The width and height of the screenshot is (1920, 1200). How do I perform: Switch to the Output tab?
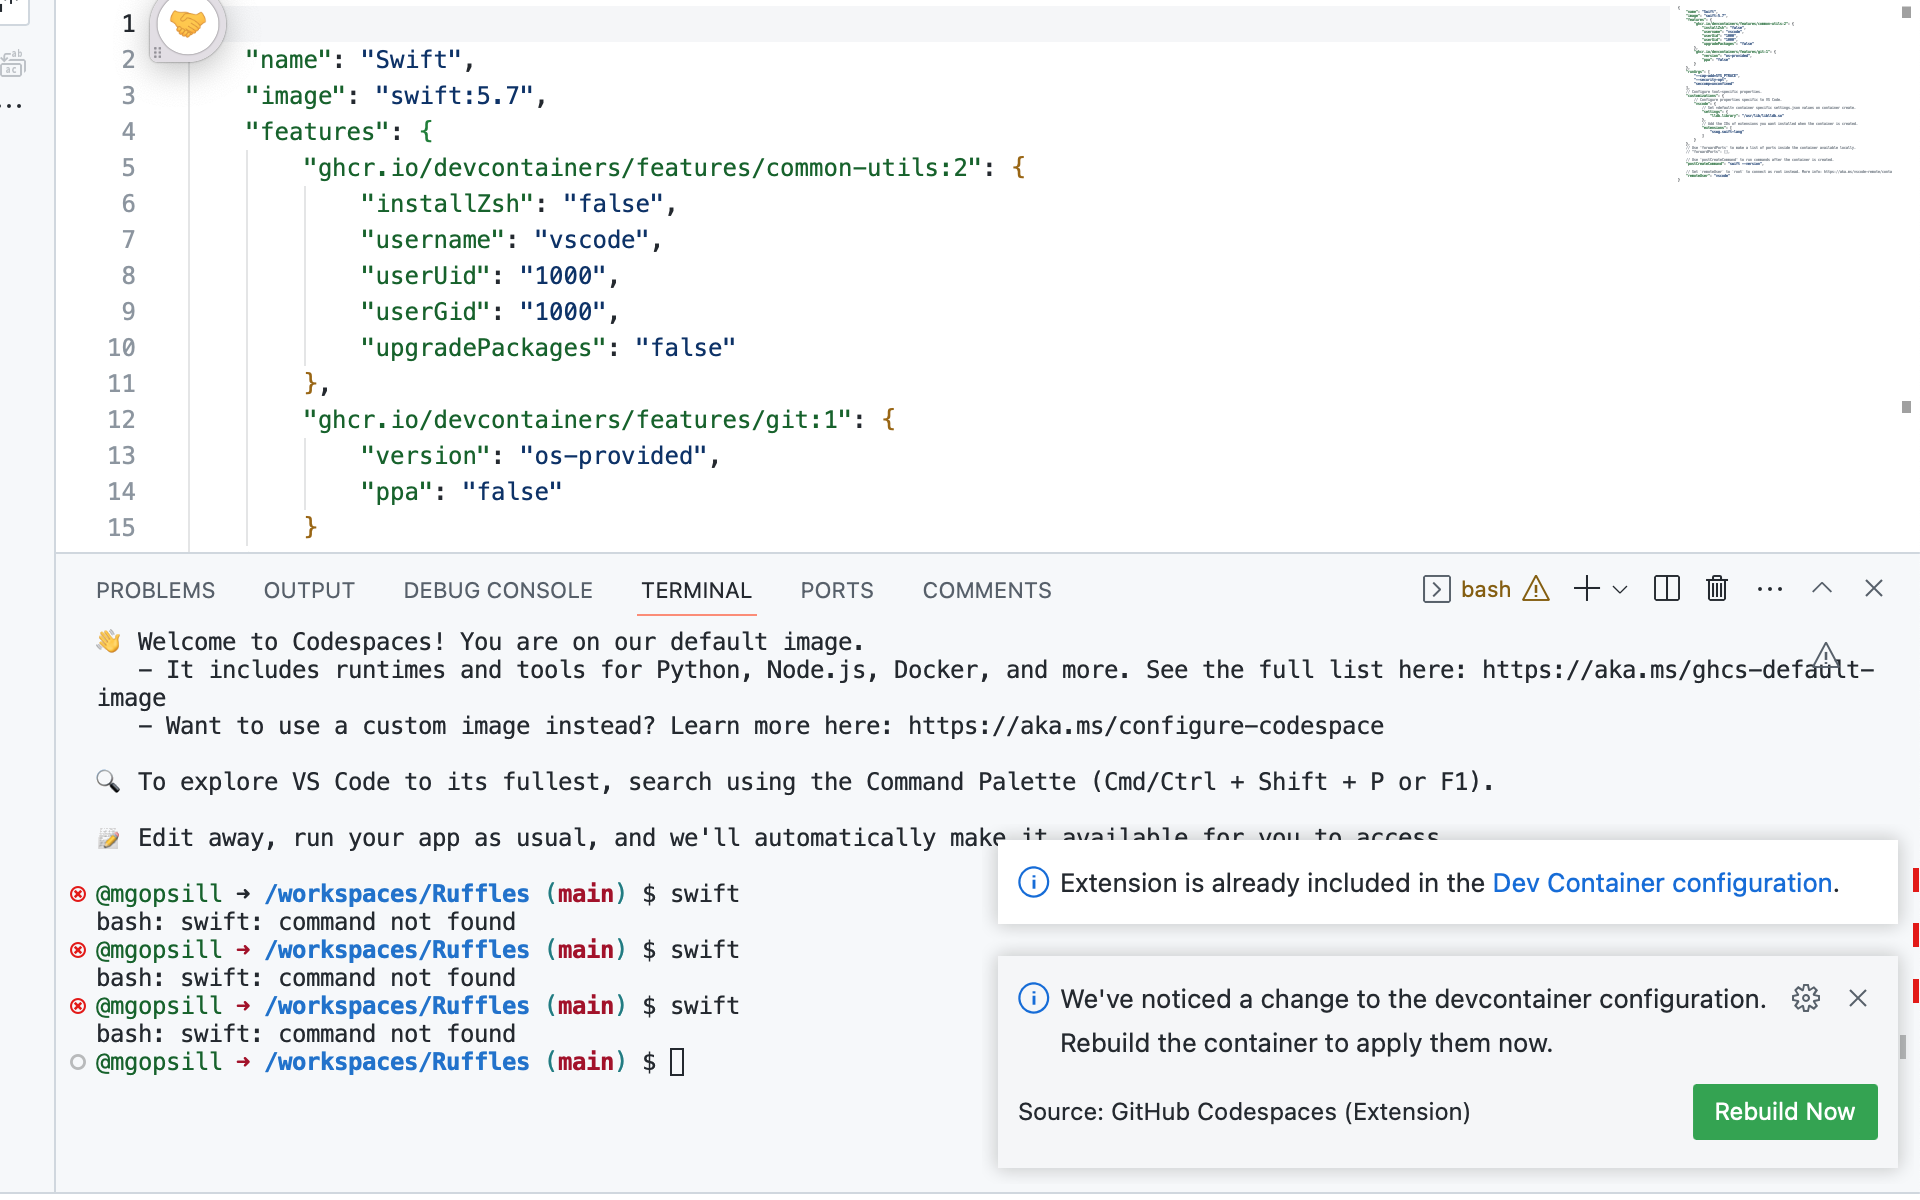pyautogui.click(x=309, y=590)
